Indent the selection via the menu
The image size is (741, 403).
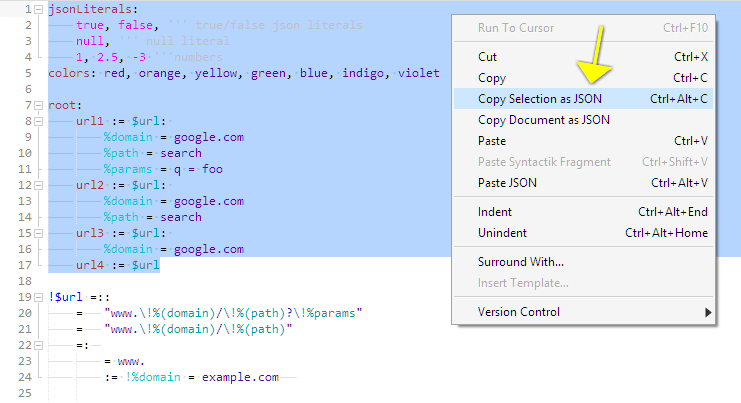pos(495,212)
